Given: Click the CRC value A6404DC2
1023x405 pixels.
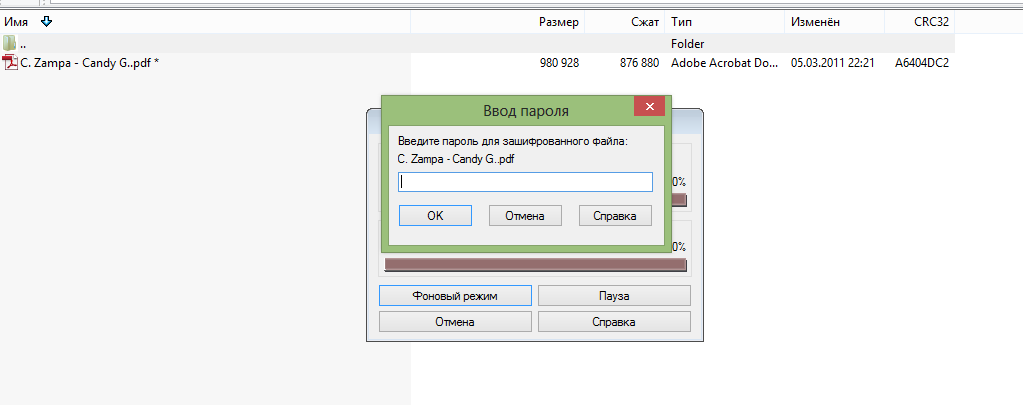Looking at the screenshot, I should 922,63.
